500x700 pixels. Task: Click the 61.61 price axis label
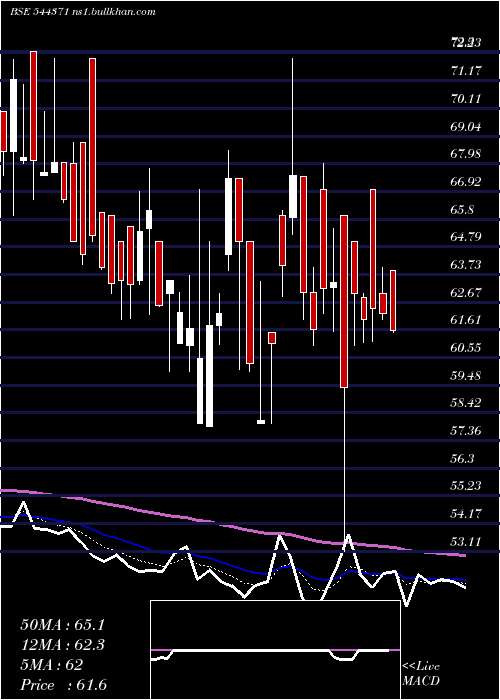pos(466,320)
